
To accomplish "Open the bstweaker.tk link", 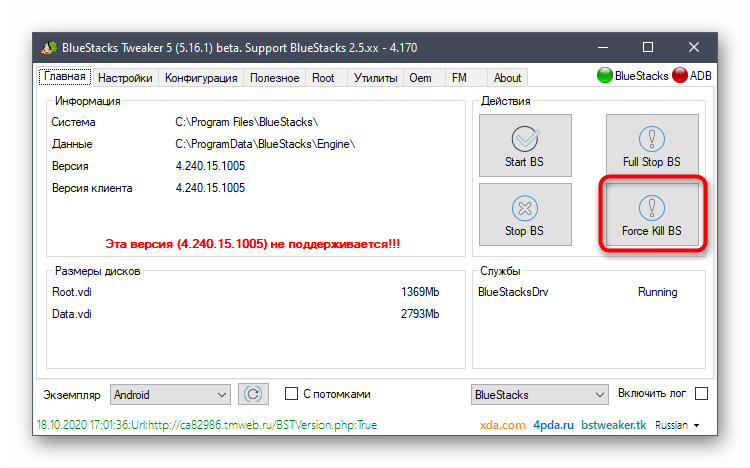I will point(614,425).
